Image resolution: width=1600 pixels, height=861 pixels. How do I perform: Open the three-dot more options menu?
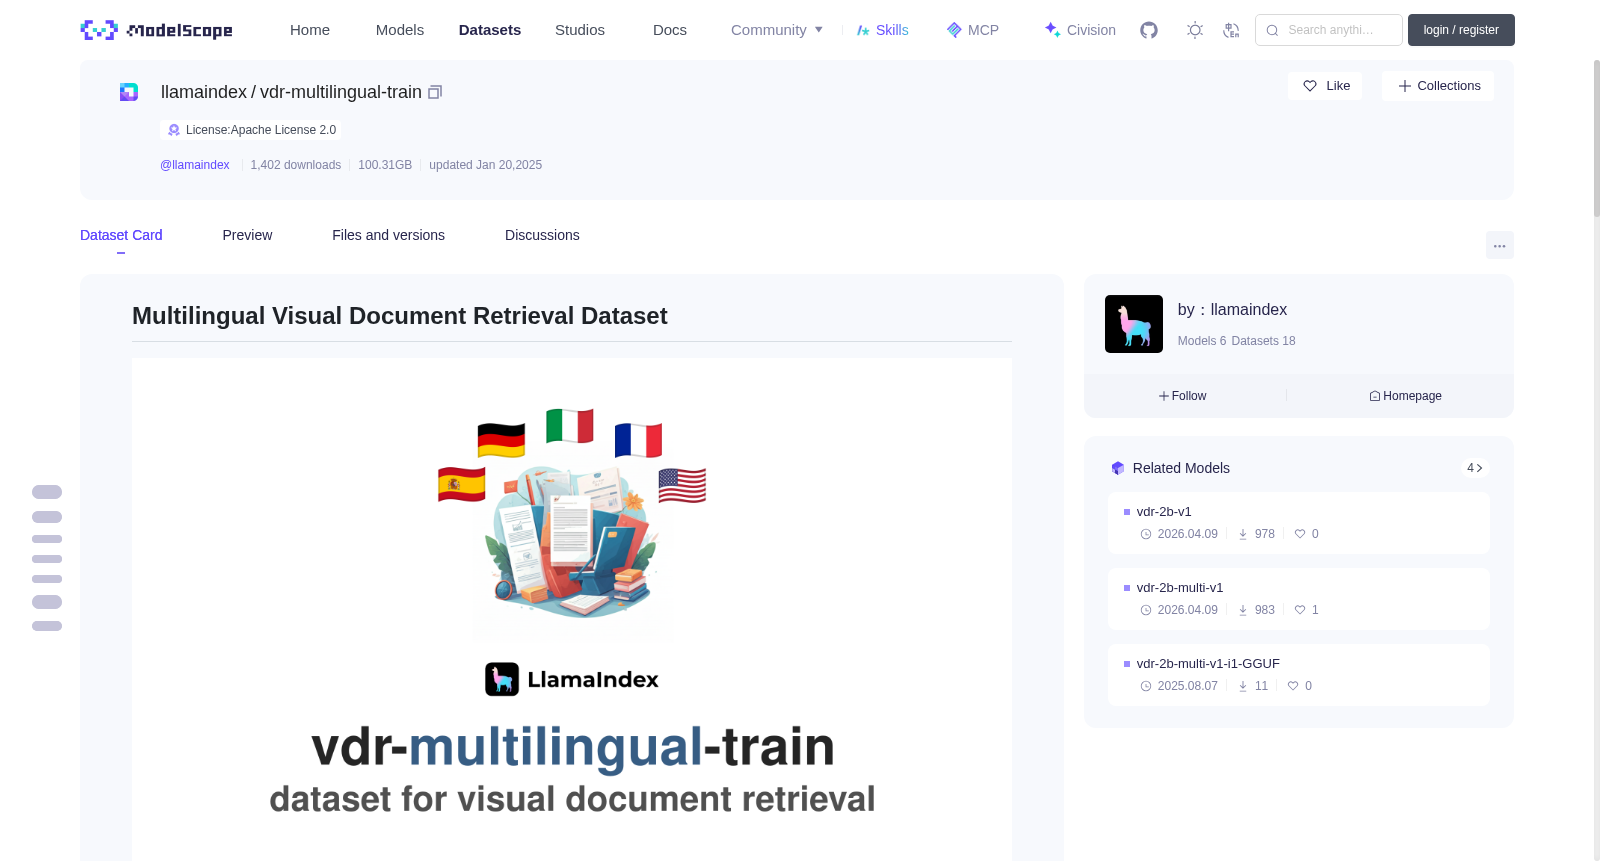[1500, 245]
